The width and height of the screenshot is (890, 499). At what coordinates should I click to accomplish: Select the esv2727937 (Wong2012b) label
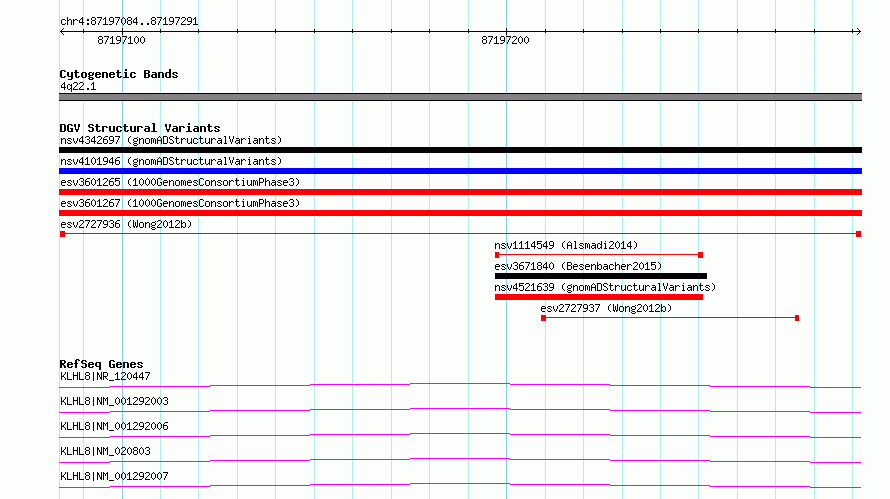point(606,308)
